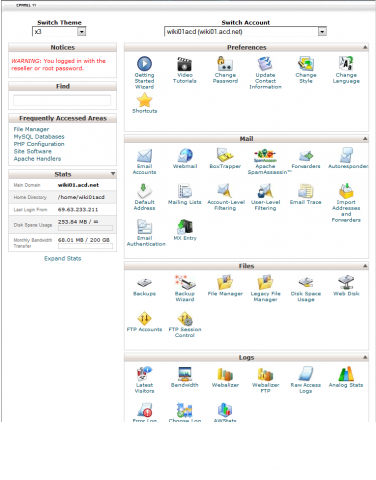Screen dimensions: 376x480
Task: Click the reseller password warning notice
Action: [x=59, y=64]
